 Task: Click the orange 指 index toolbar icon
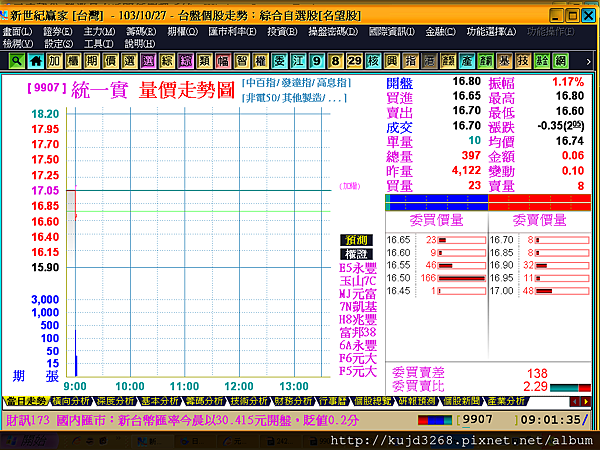pyautogui.click(x=411, y=61)
